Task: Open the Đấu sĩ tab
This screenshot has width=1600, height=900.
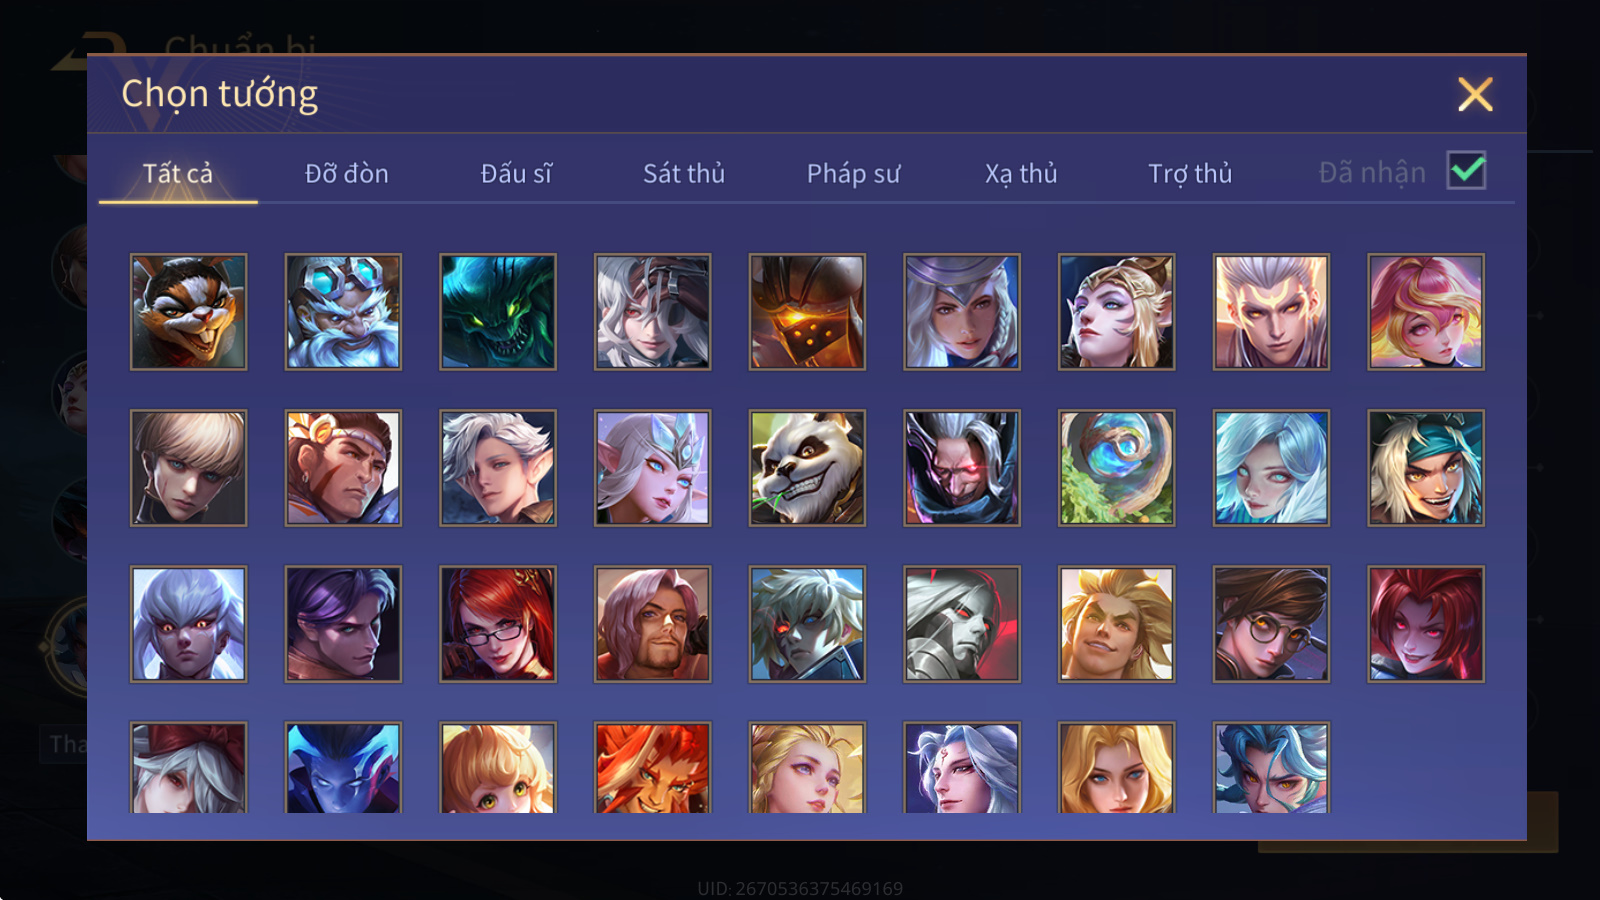Action: coord(516,174)
